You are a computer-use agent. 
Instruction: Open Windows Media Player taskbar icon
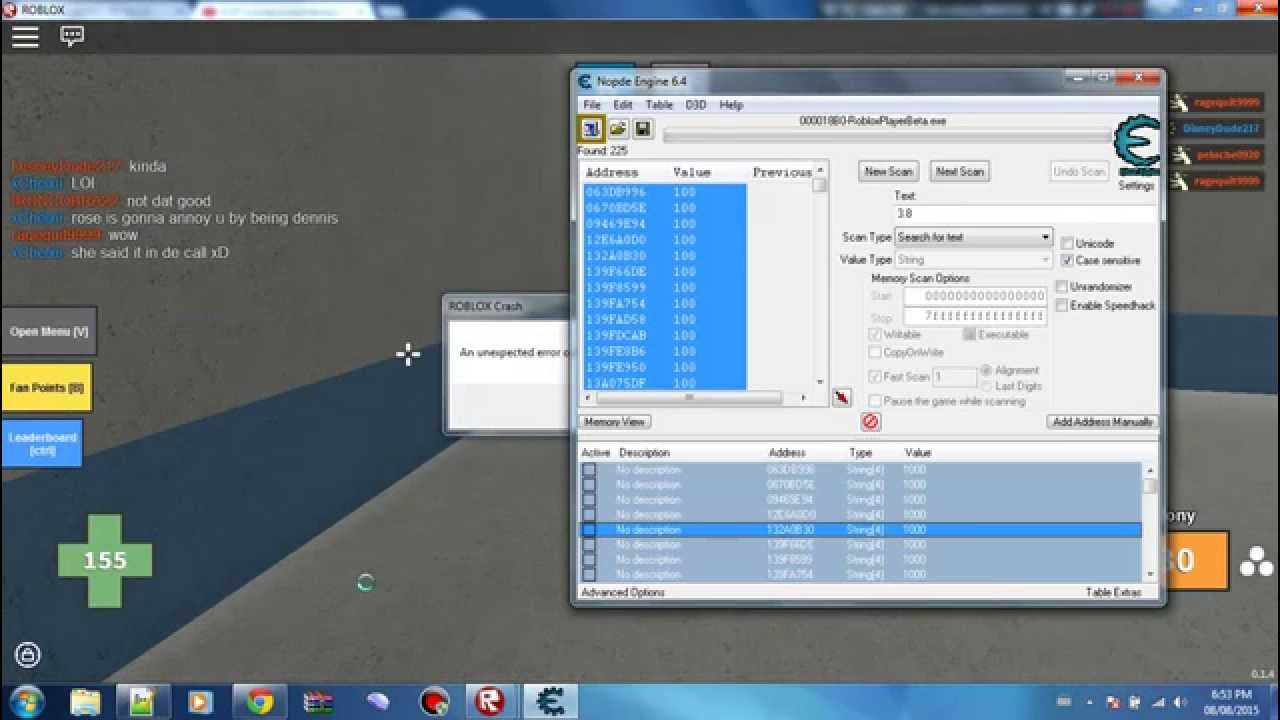point(200,702)
